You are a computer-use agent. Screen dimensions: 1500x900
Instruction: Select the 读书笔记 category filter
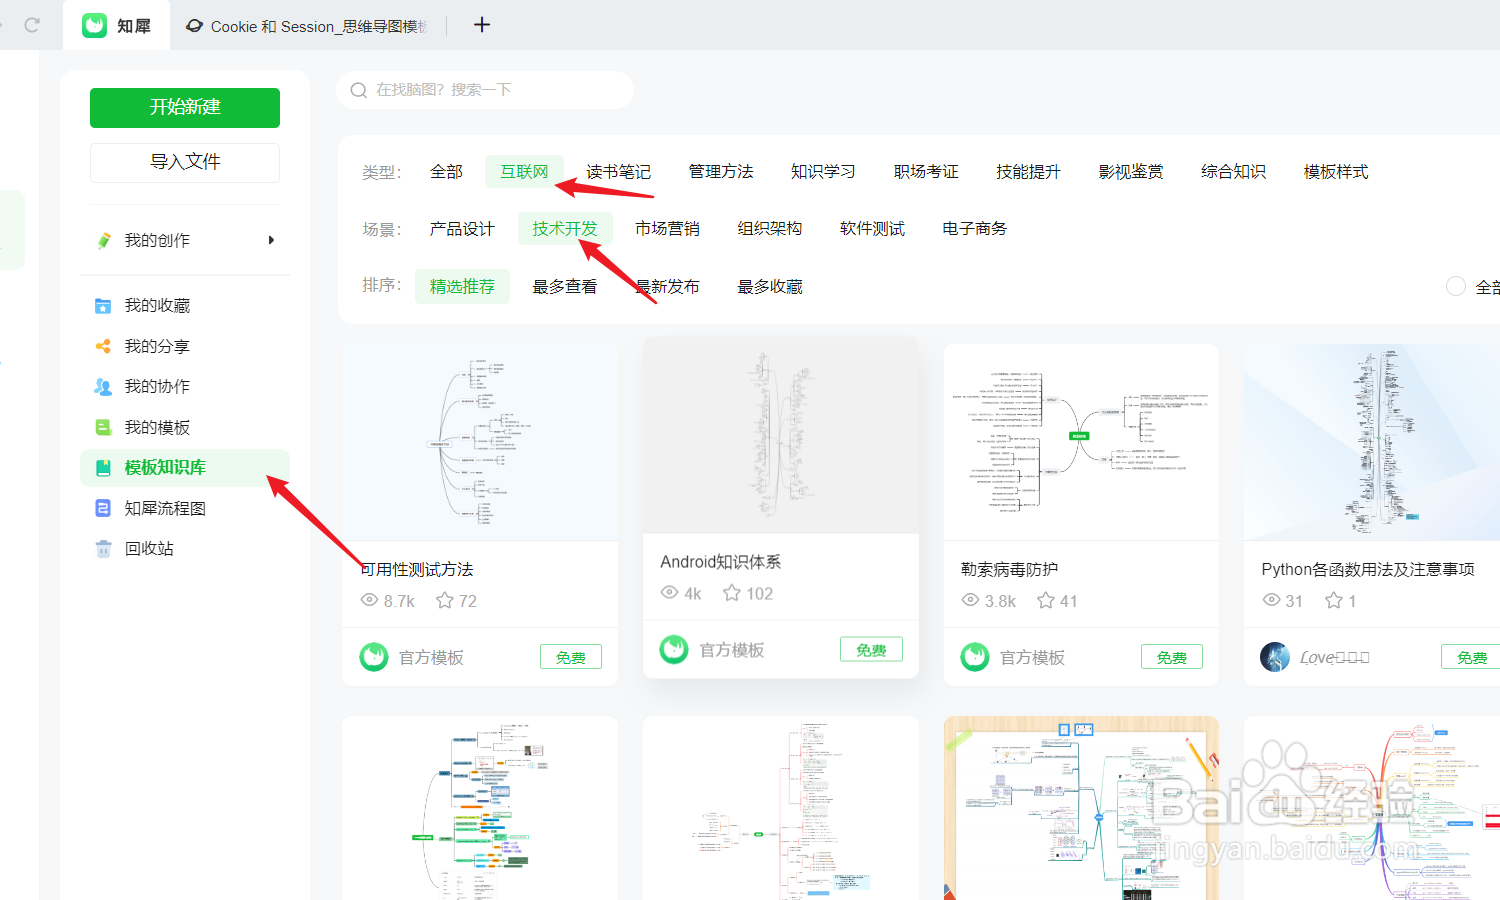coord(618,171)
